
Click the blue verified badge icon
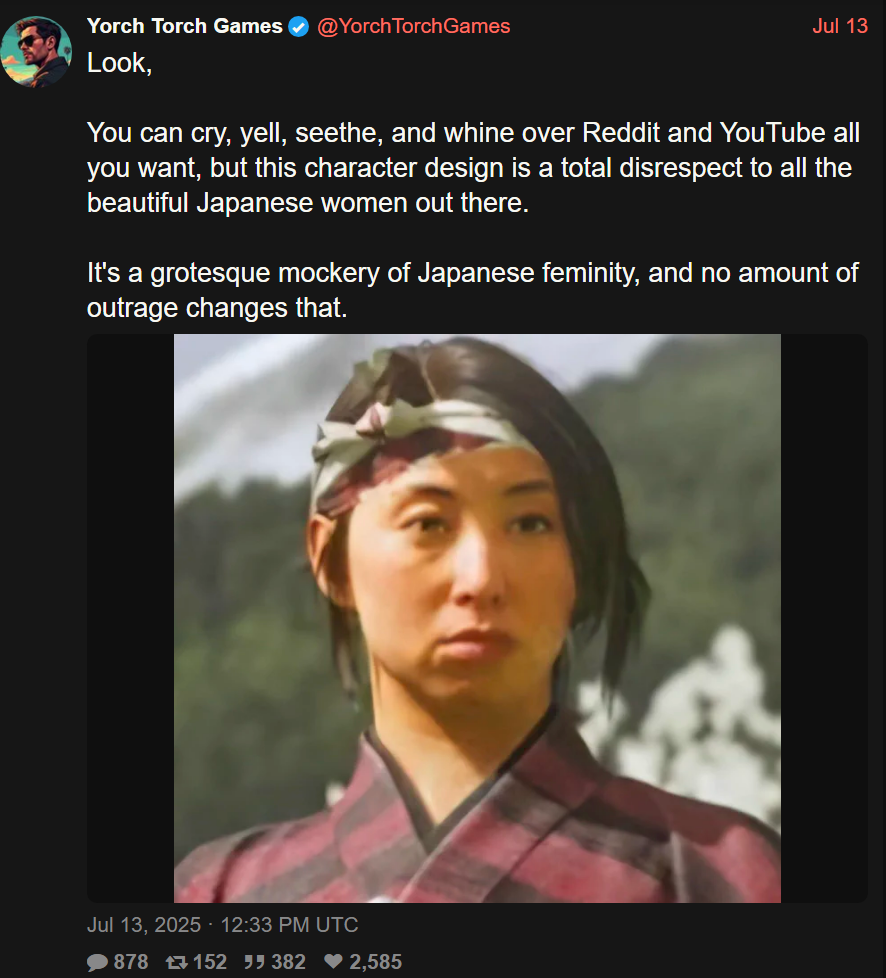coord(299,27)
